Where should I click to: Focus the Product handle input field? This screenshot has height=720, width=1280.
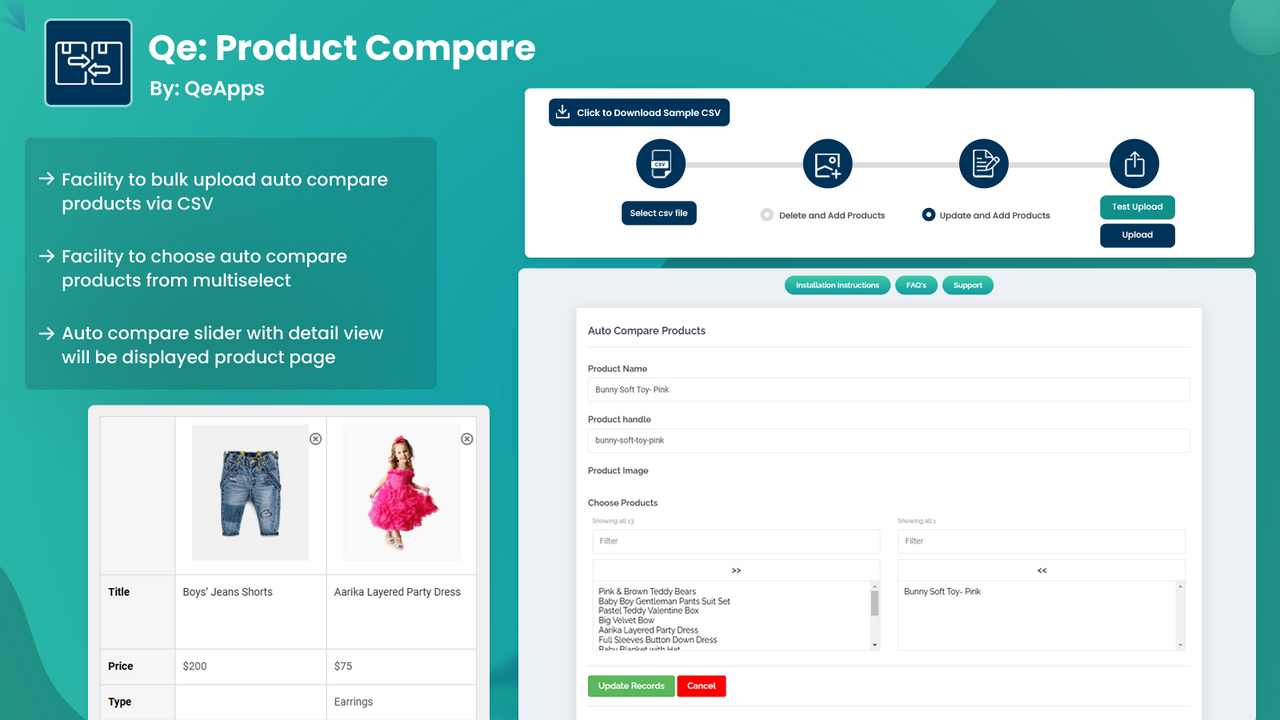point(889,440)
